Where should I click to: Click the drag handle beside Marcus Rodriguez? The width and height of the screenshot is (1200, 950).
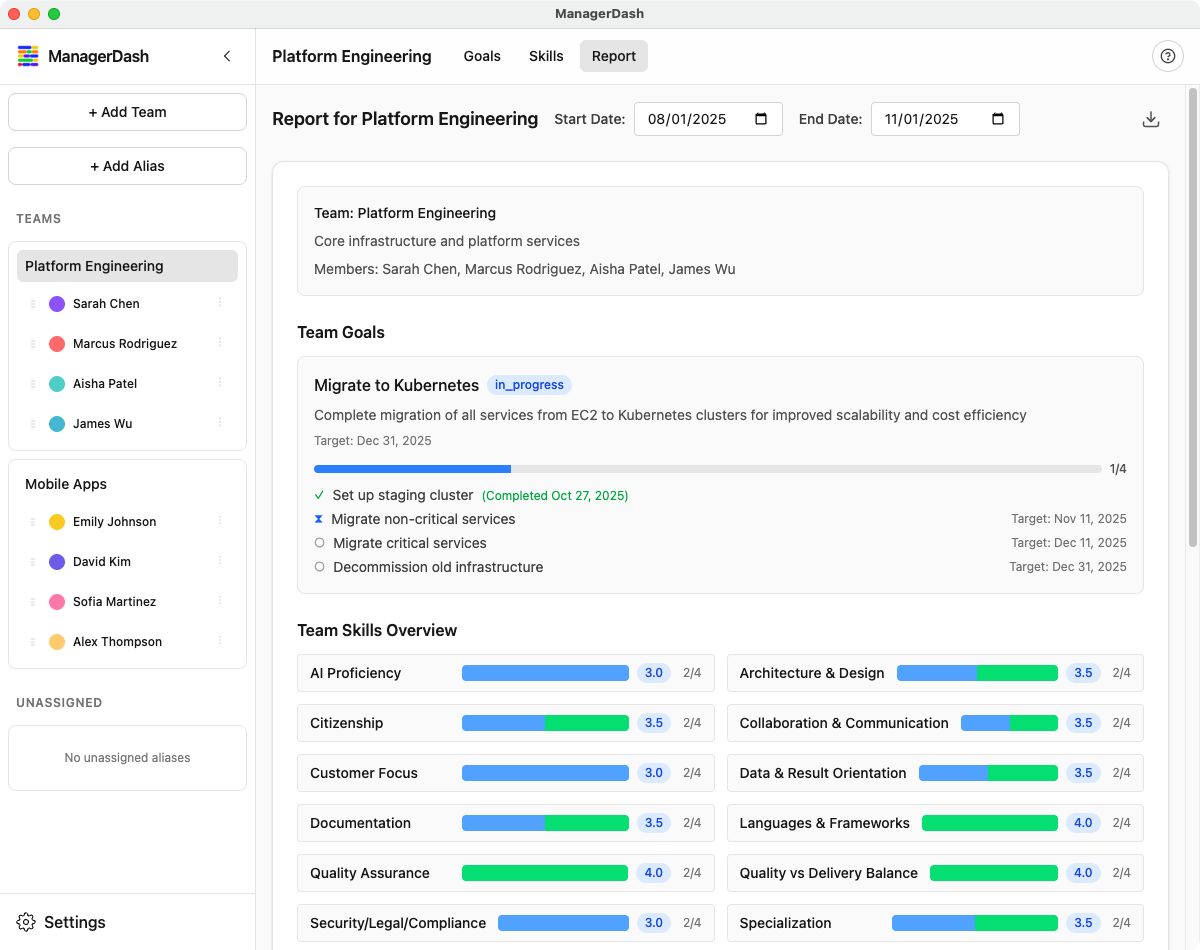click(x=33, y=344)
